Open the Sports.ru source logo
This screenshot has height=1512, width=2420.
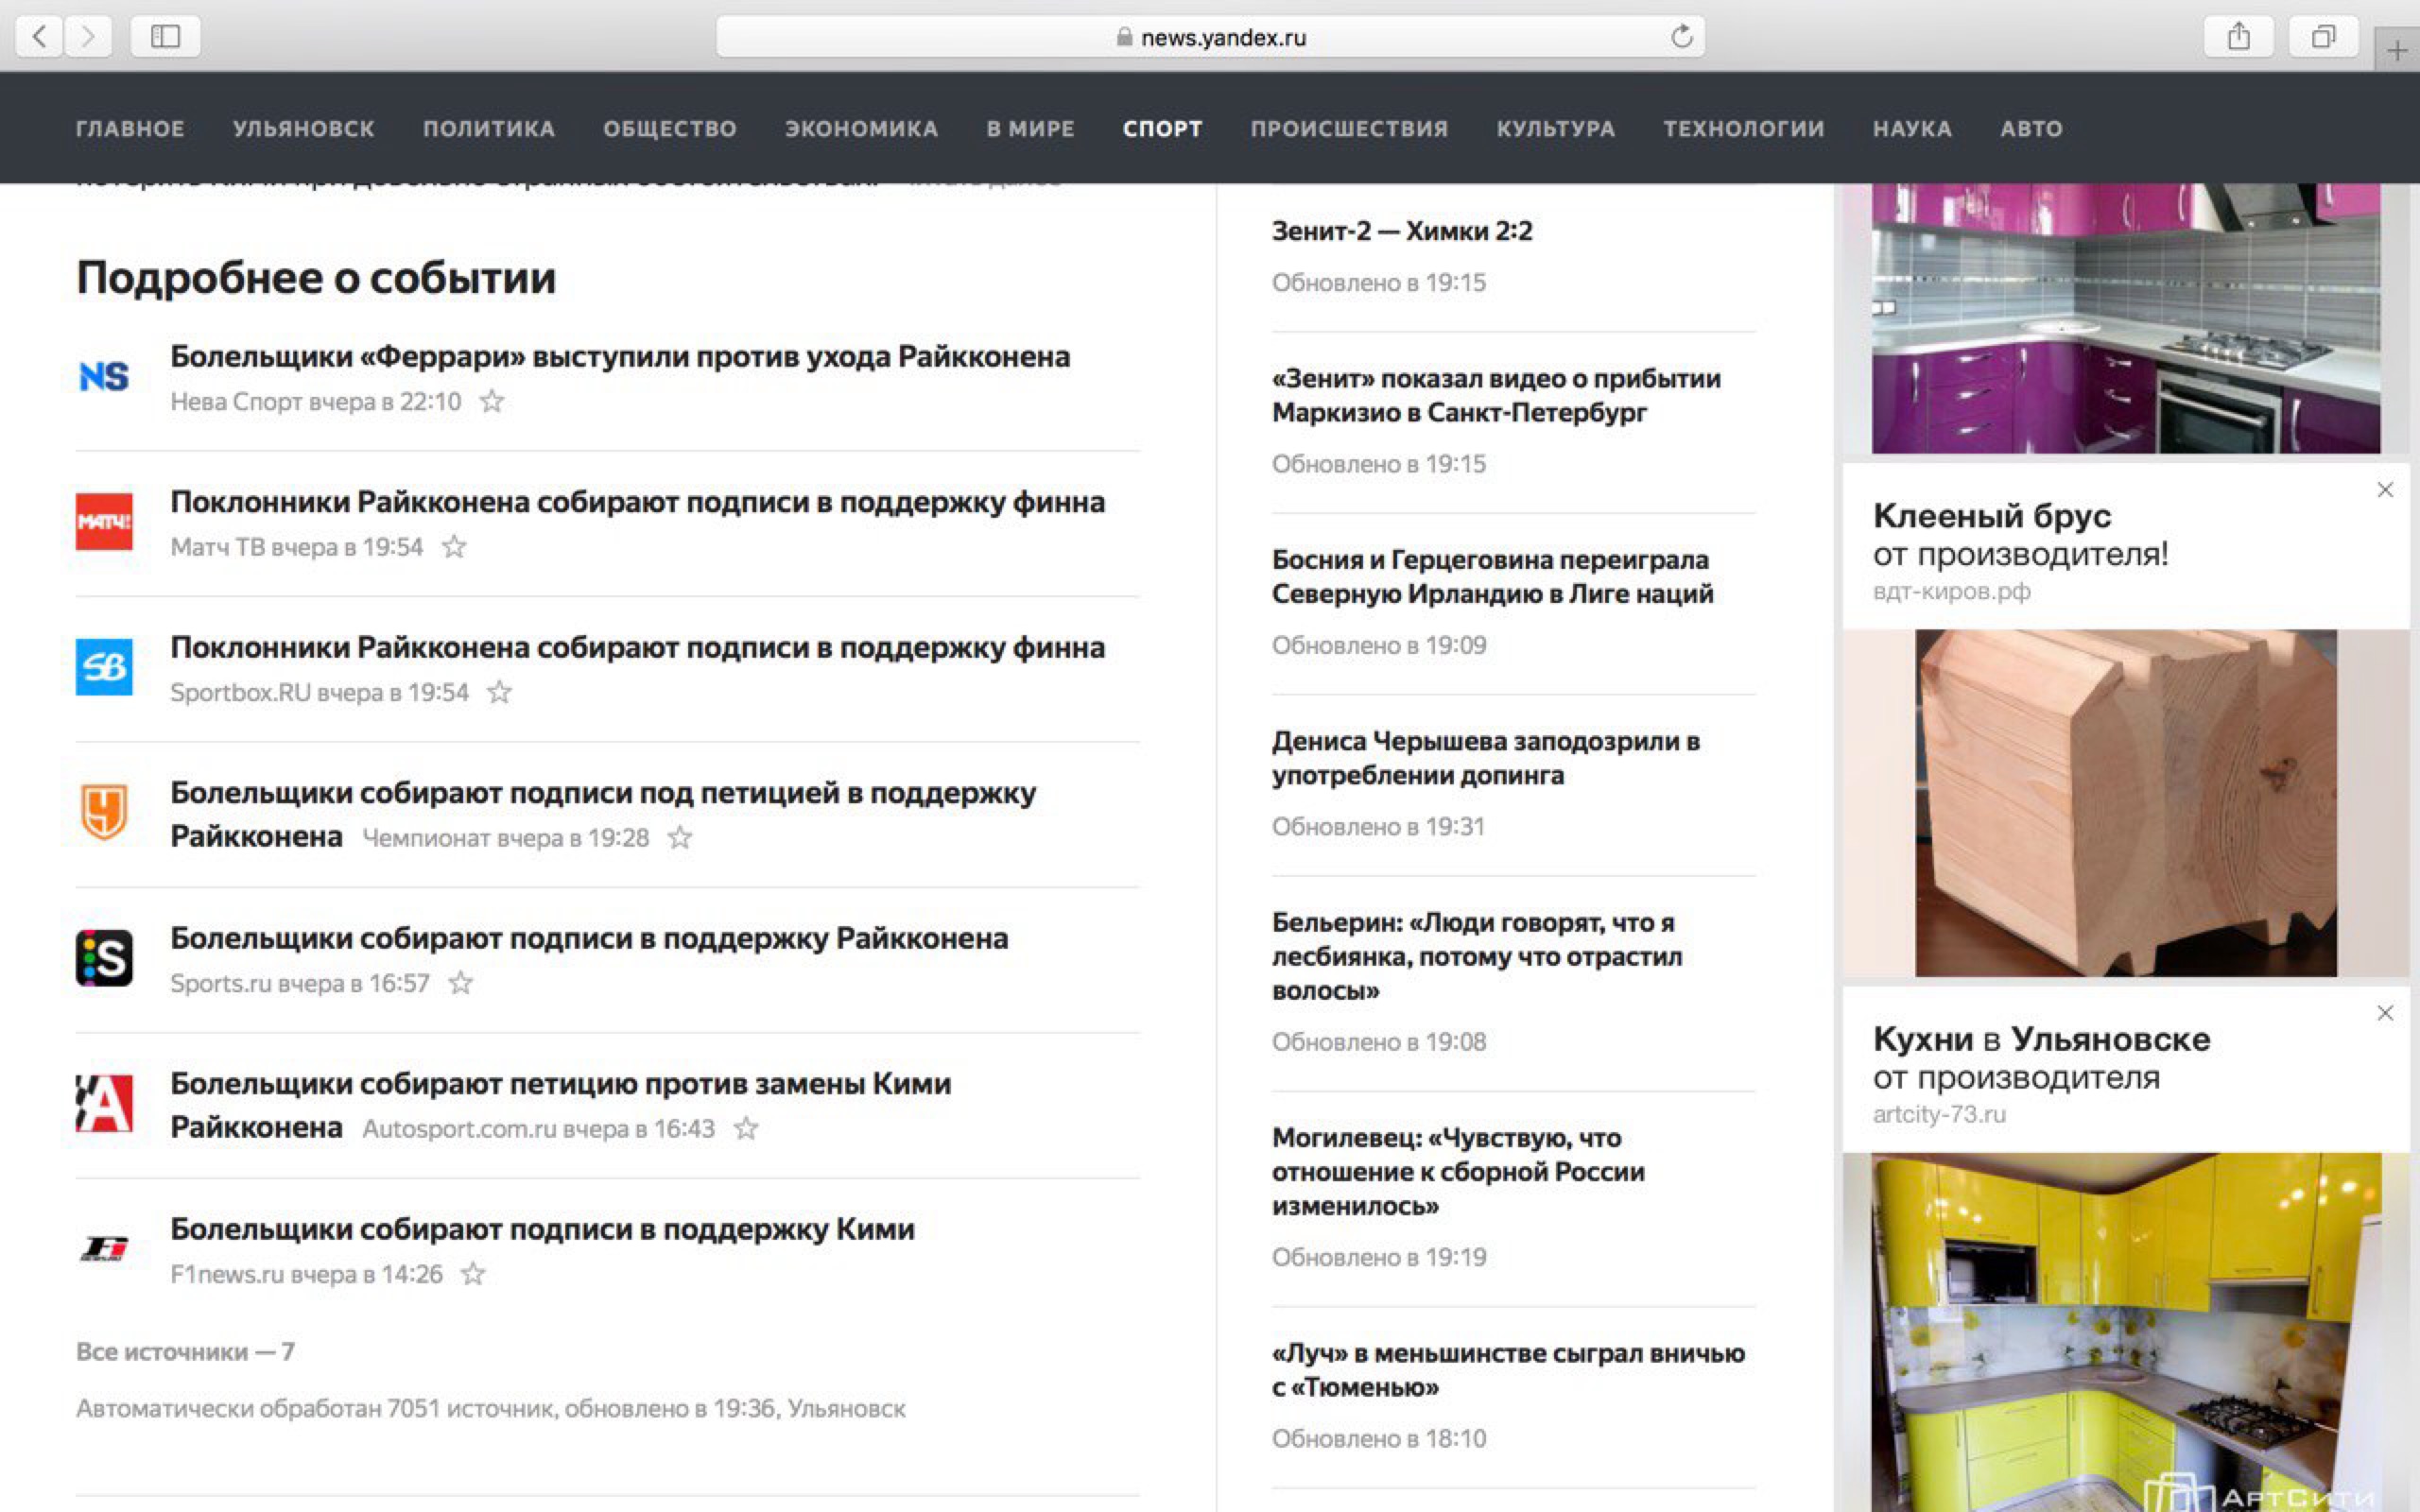pyautogui.click(x=104, y=958)
